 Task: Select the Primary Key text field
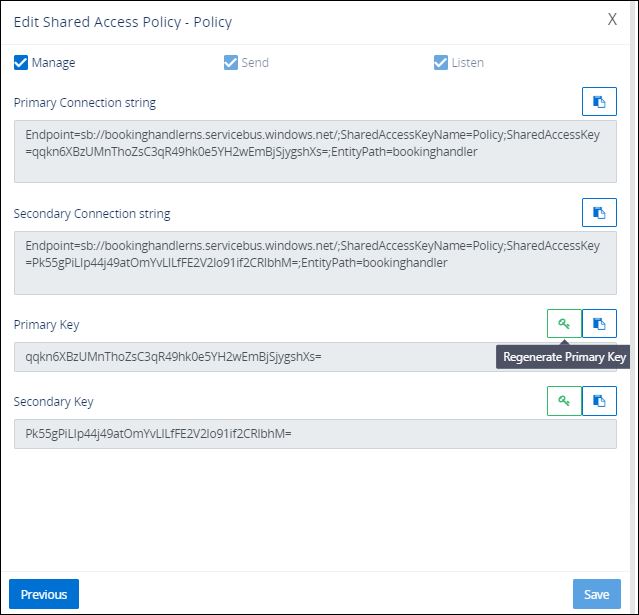point(250,357)
